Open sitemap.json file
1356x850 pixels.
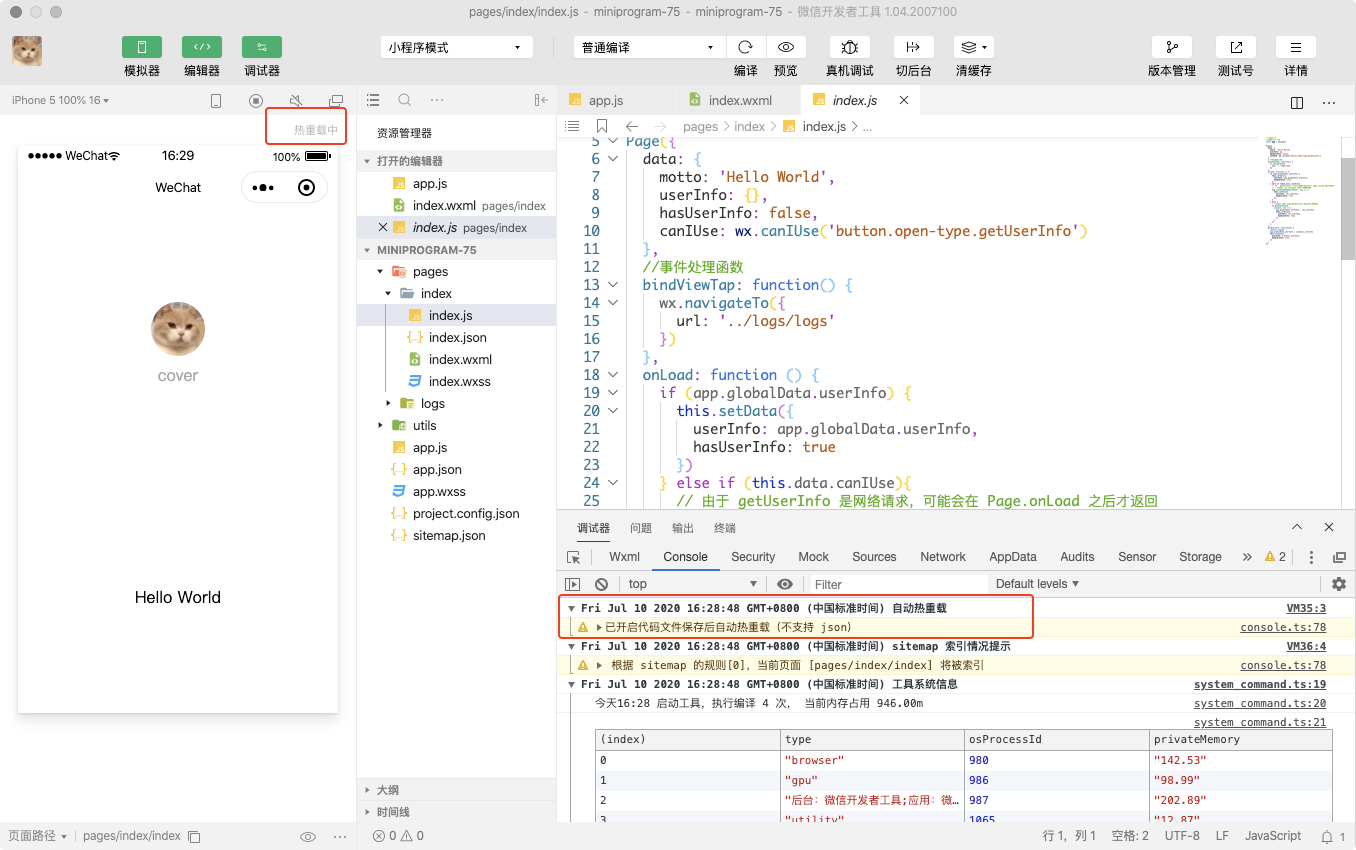tap(449, 536)
